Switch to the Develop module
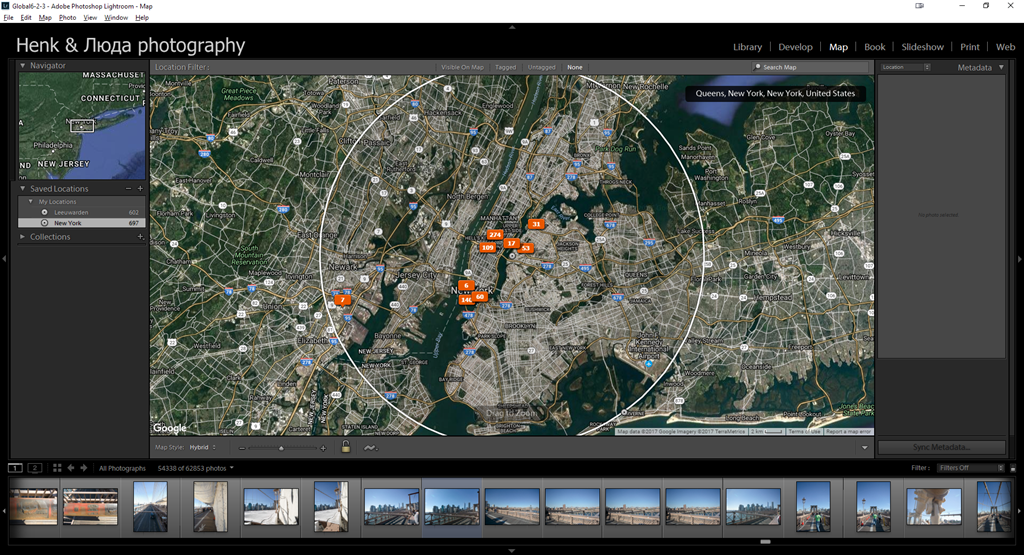The width and height of the screenshot is (1024, 555). tap(795, 47)
